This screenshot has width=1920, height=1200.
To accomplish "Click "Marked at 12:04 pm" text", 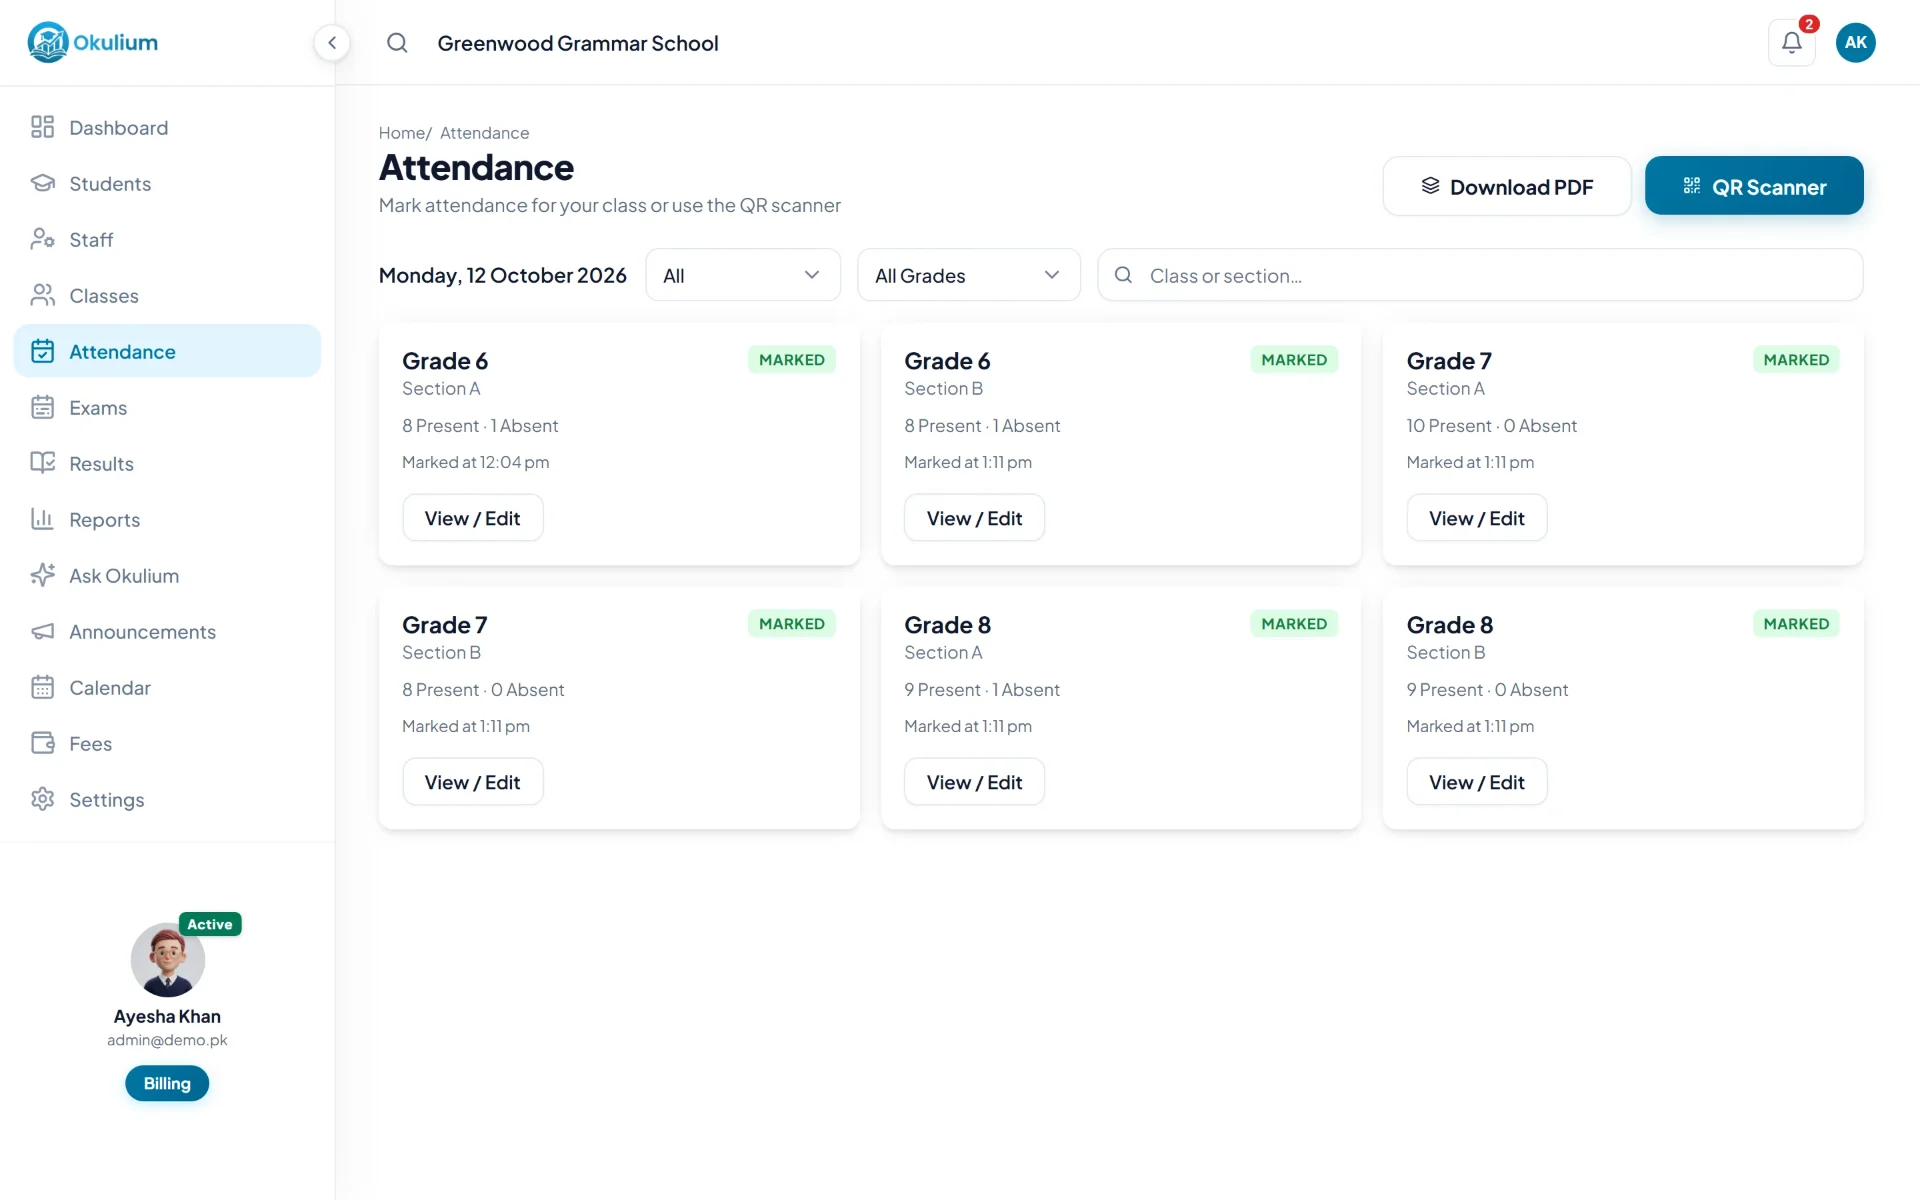I will [475, 462].
